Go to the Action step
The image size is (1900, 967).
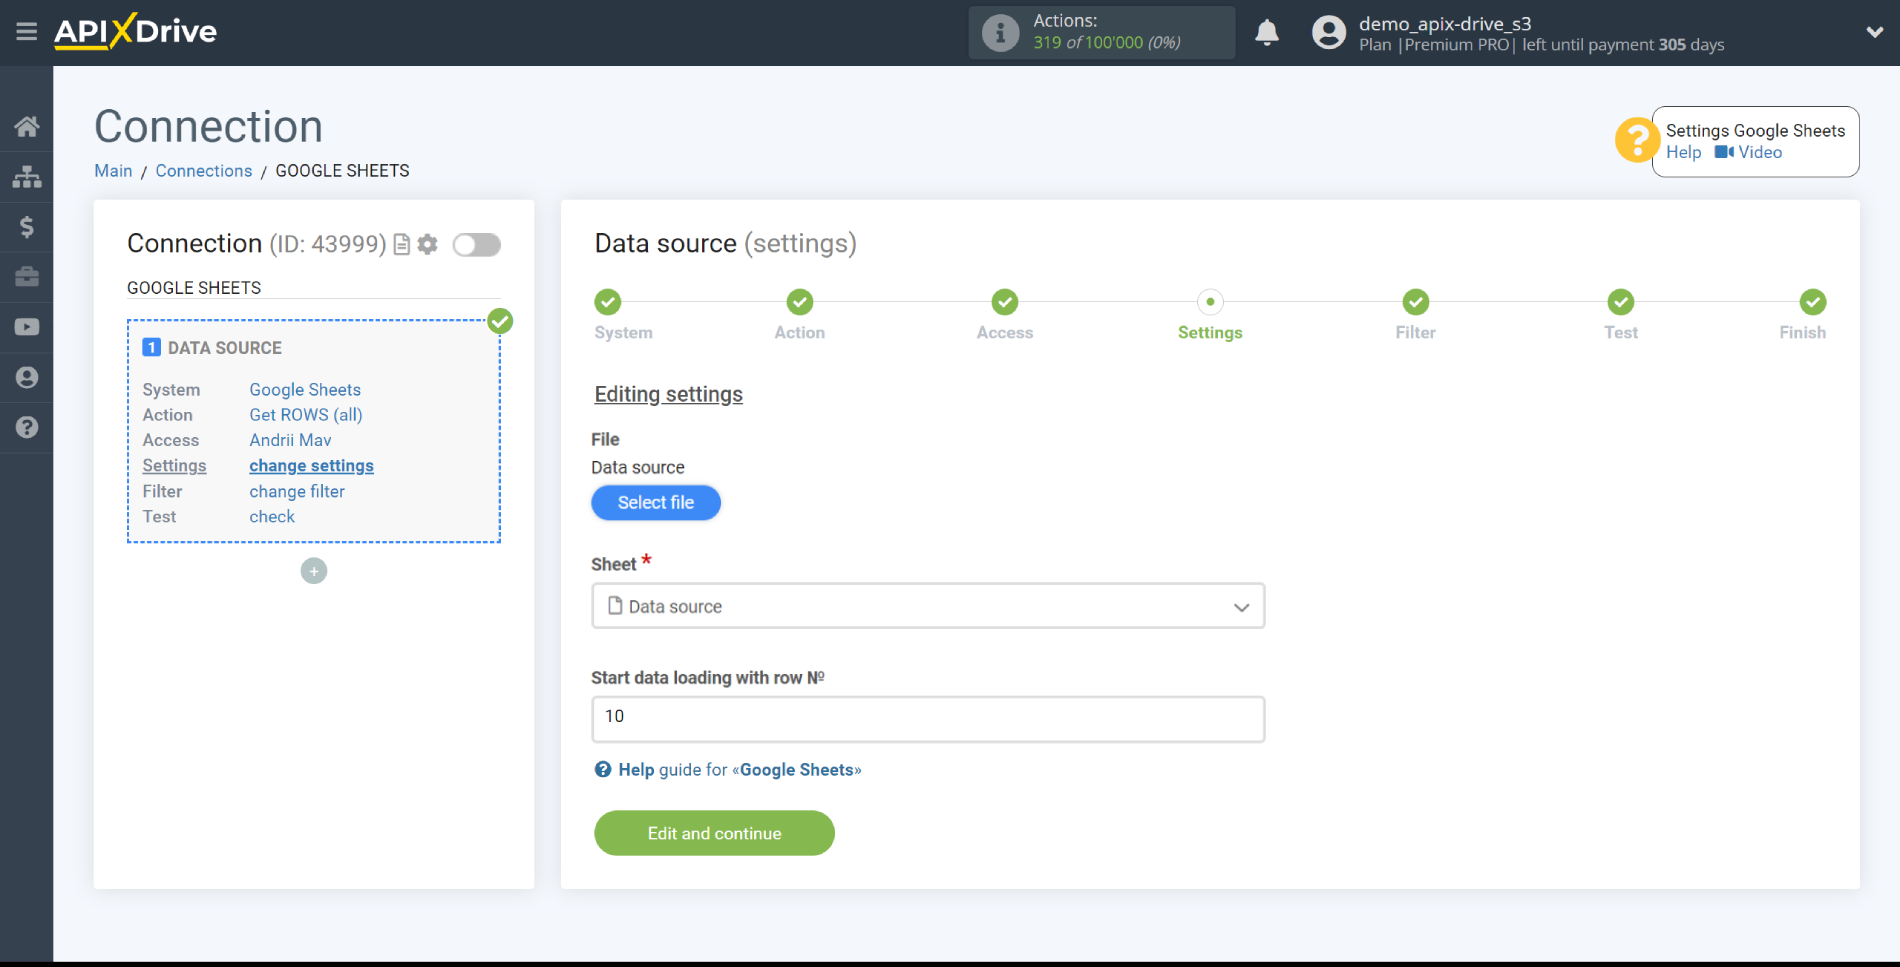coord(800,302)
